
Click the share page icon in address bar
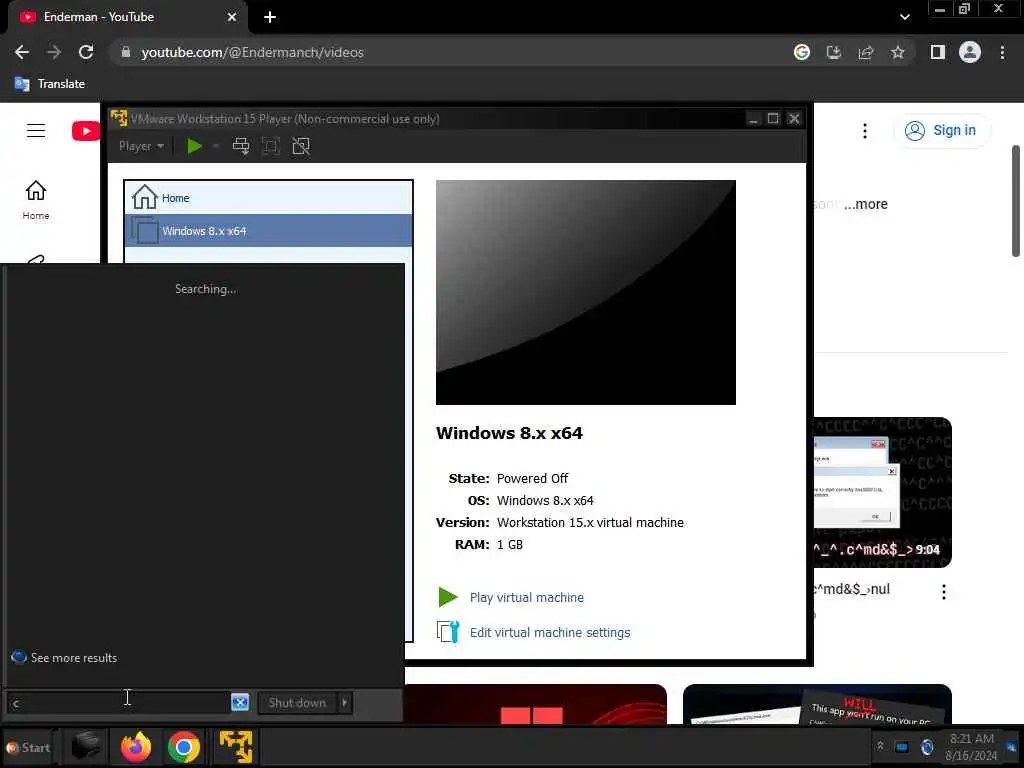866,52
